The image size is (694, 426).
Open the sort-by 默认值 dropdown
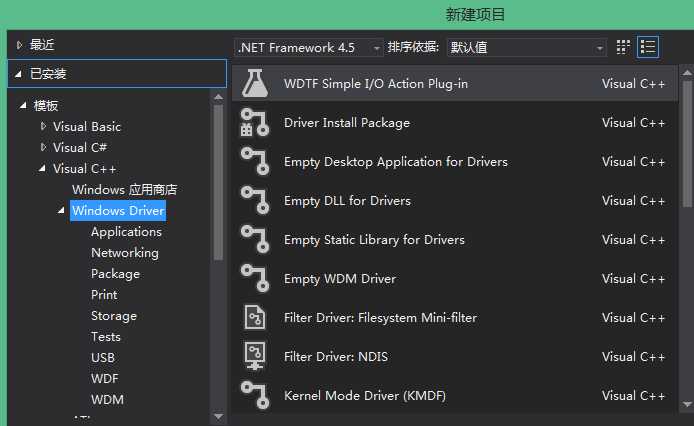(526, 47)
